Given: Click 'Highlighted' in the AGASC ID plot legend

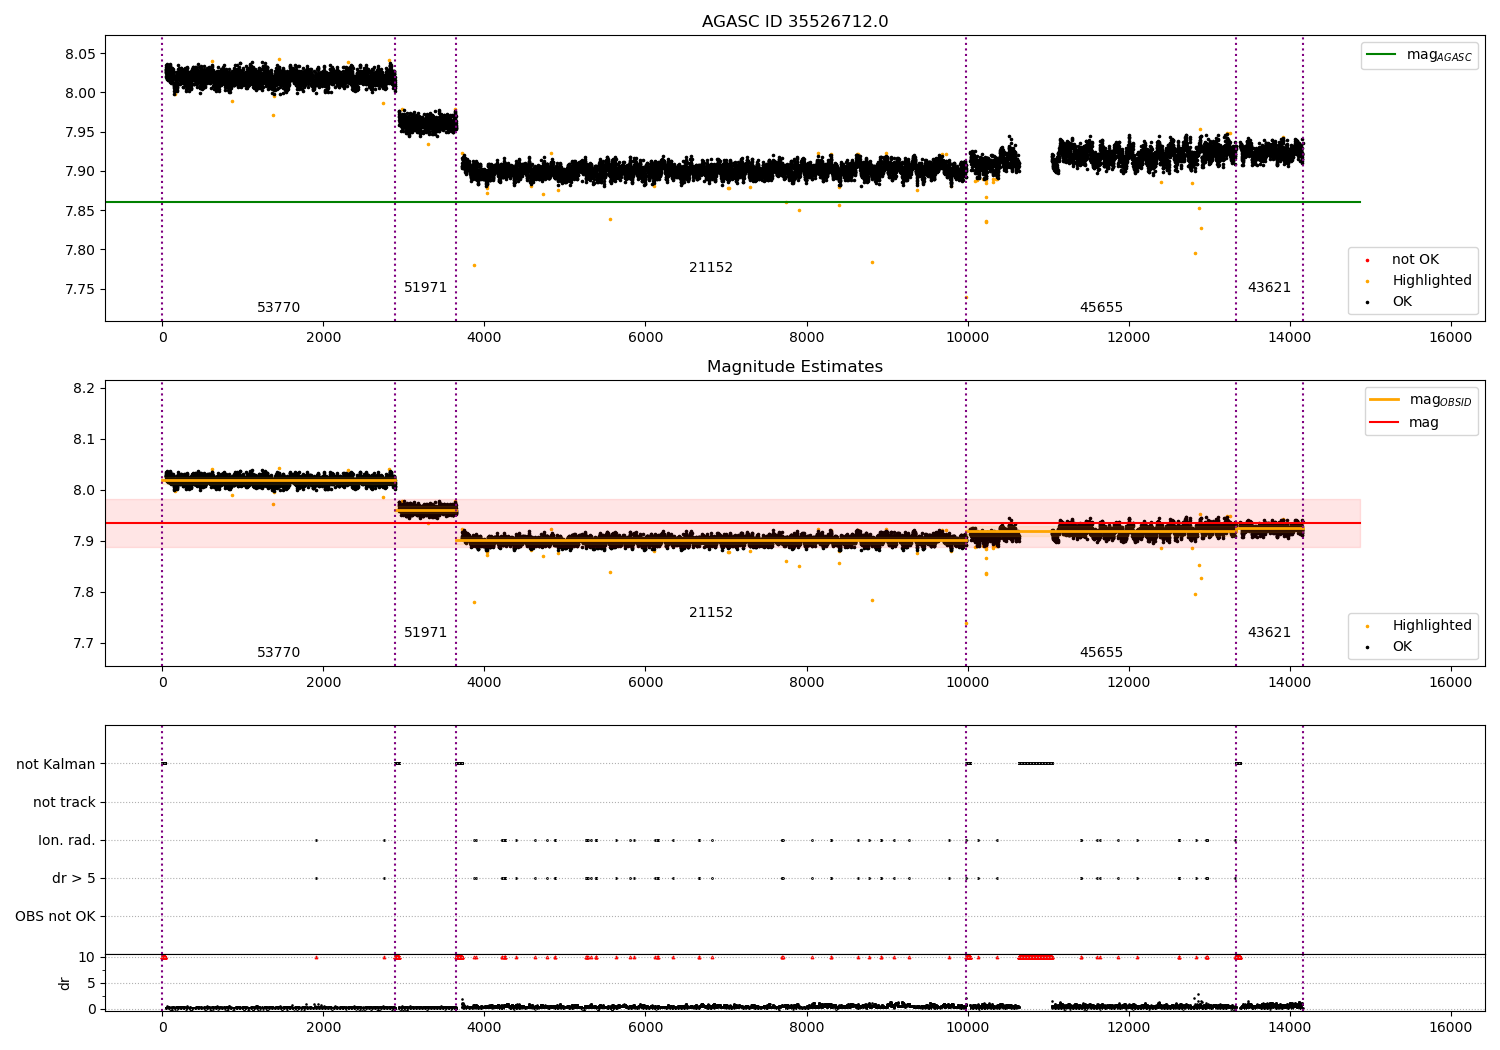Looking at the screenshot, I should point(1432,281).
